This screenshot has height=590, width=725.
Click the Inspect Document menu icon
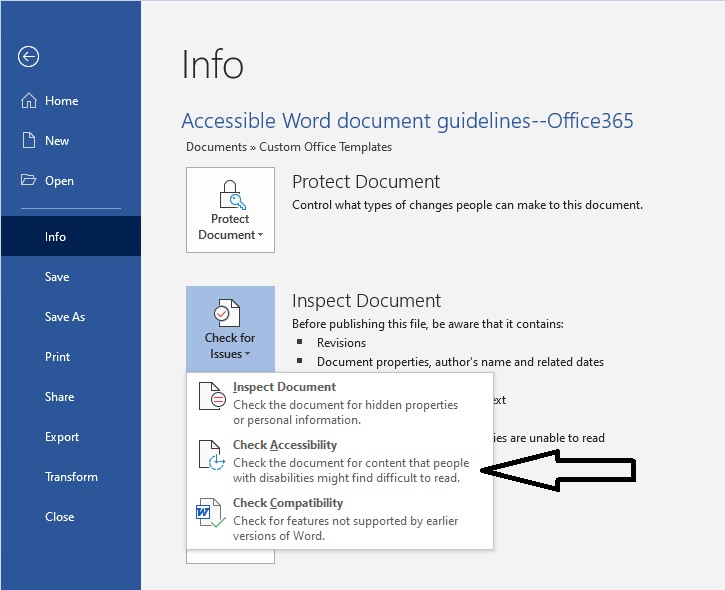coord(212,396)
